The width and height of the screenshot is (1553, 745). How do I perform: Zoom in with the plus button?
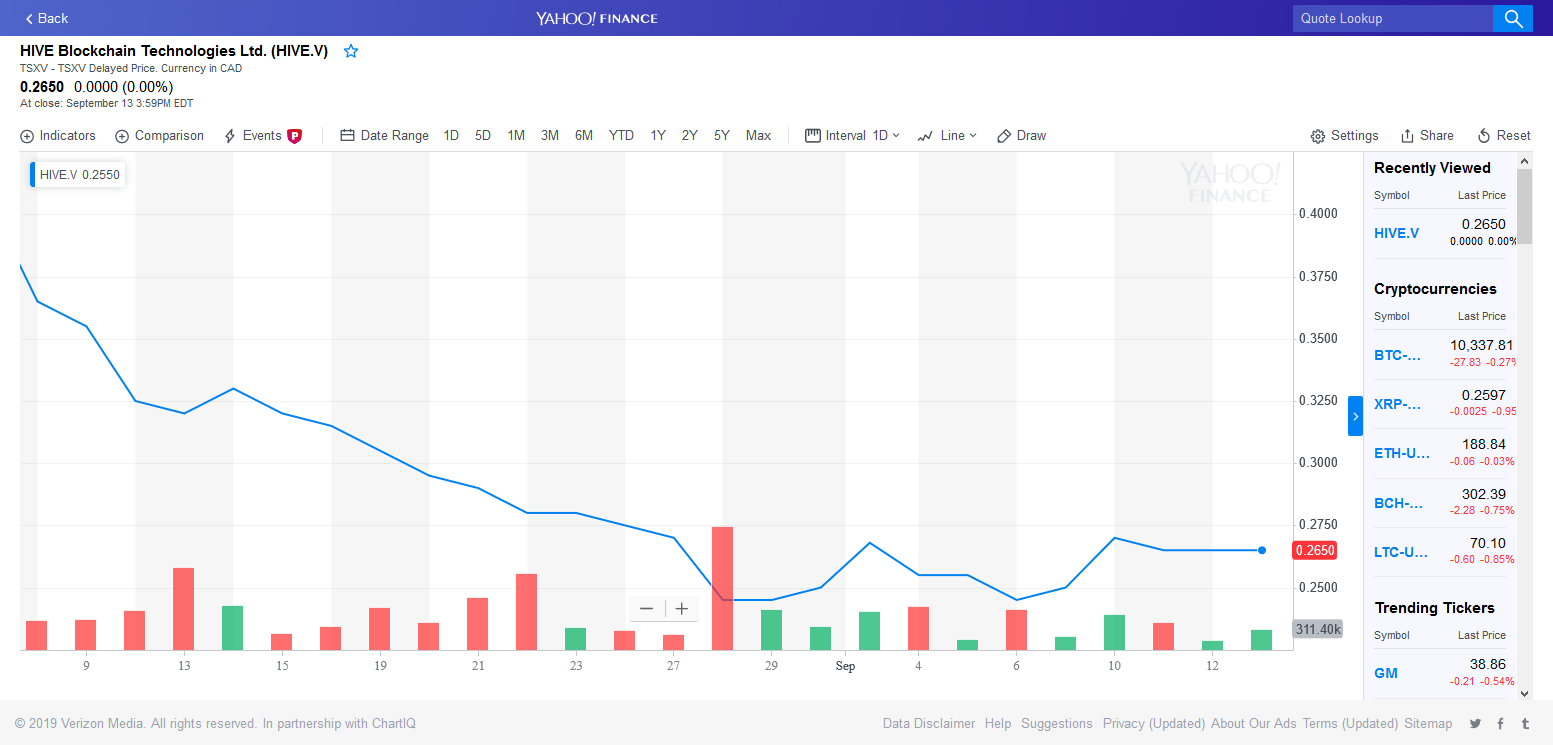(x=682, y=608)
